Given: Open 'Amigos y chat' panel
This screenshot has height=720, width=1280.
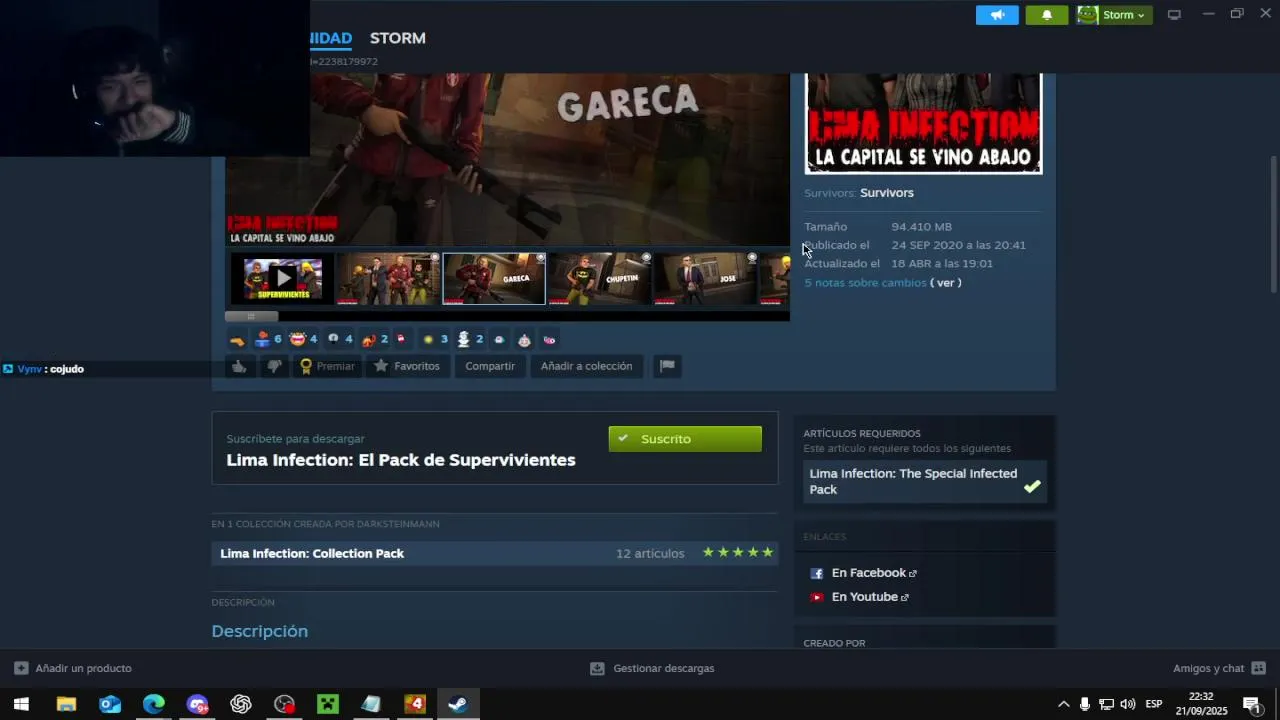Looking at the screenshot, I should 1219,668.
